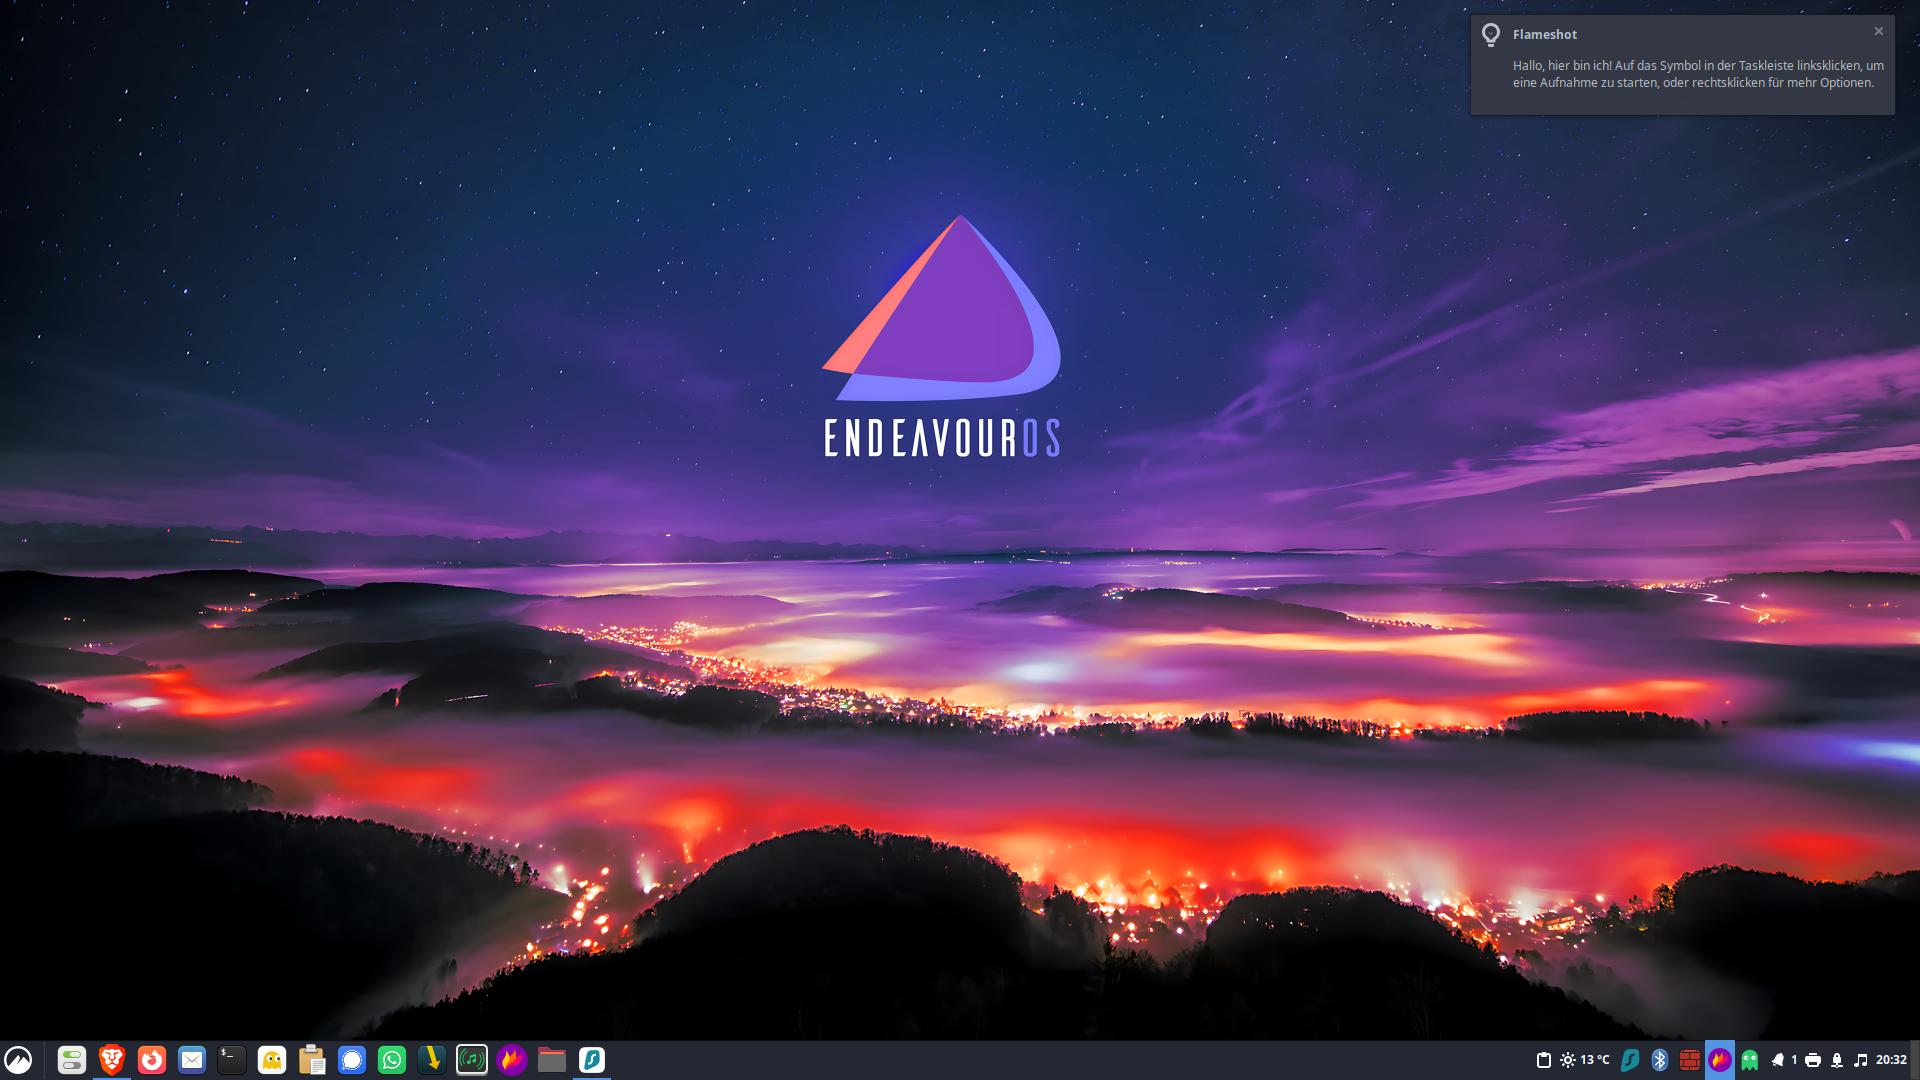Open the terminal emulator
Image resolution: width=1920 pixels, height=1080 pixels.
[232, 1060]
